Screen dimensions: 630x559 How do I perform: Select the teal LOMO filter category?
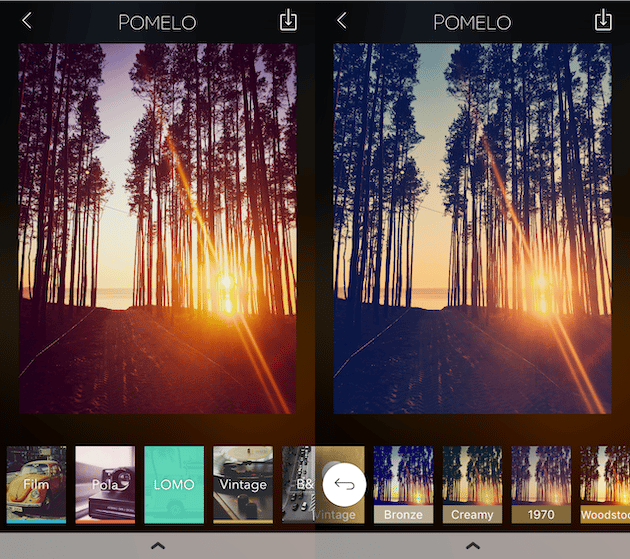174,485
